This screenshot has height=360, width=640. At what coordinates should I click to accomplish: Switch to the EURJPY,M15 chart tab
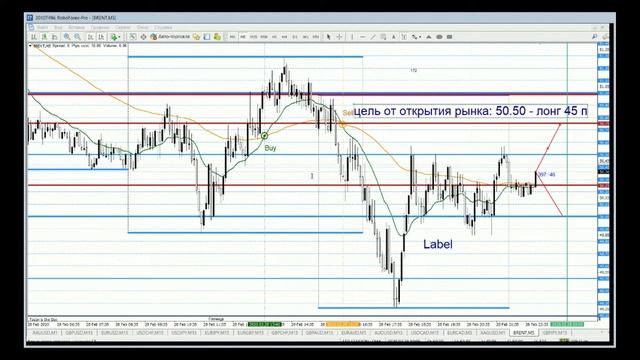pyautogui.click(x=217, y=333)
